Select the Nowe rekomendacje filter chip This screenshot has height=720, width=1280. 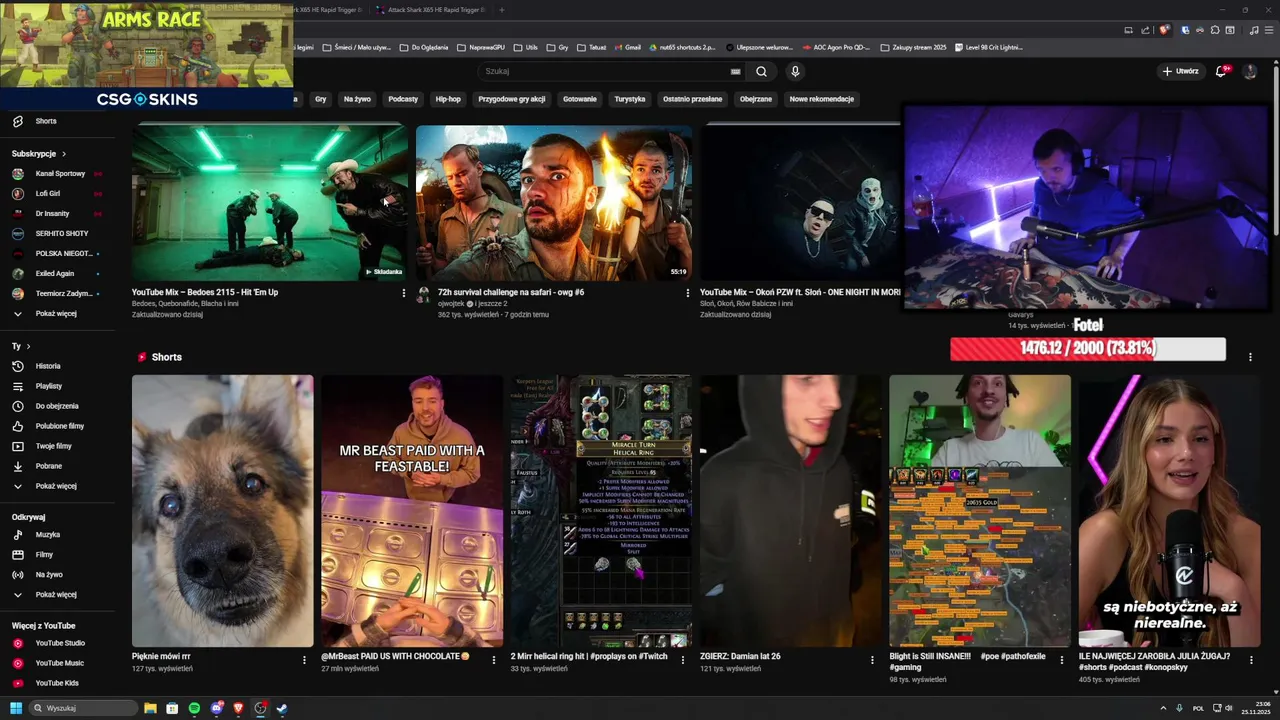[x=822, y=99]
